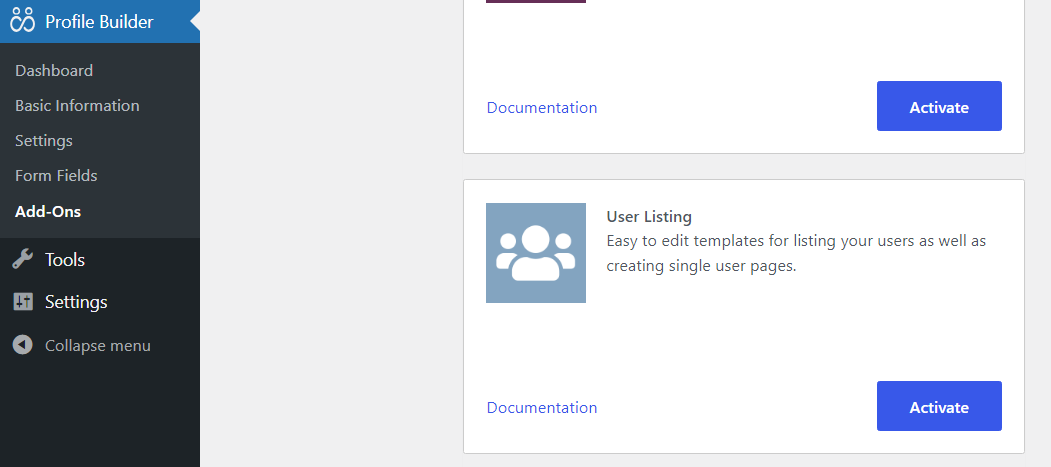Click the Settings sliders icon in sidebar

[x=23, y=302]
